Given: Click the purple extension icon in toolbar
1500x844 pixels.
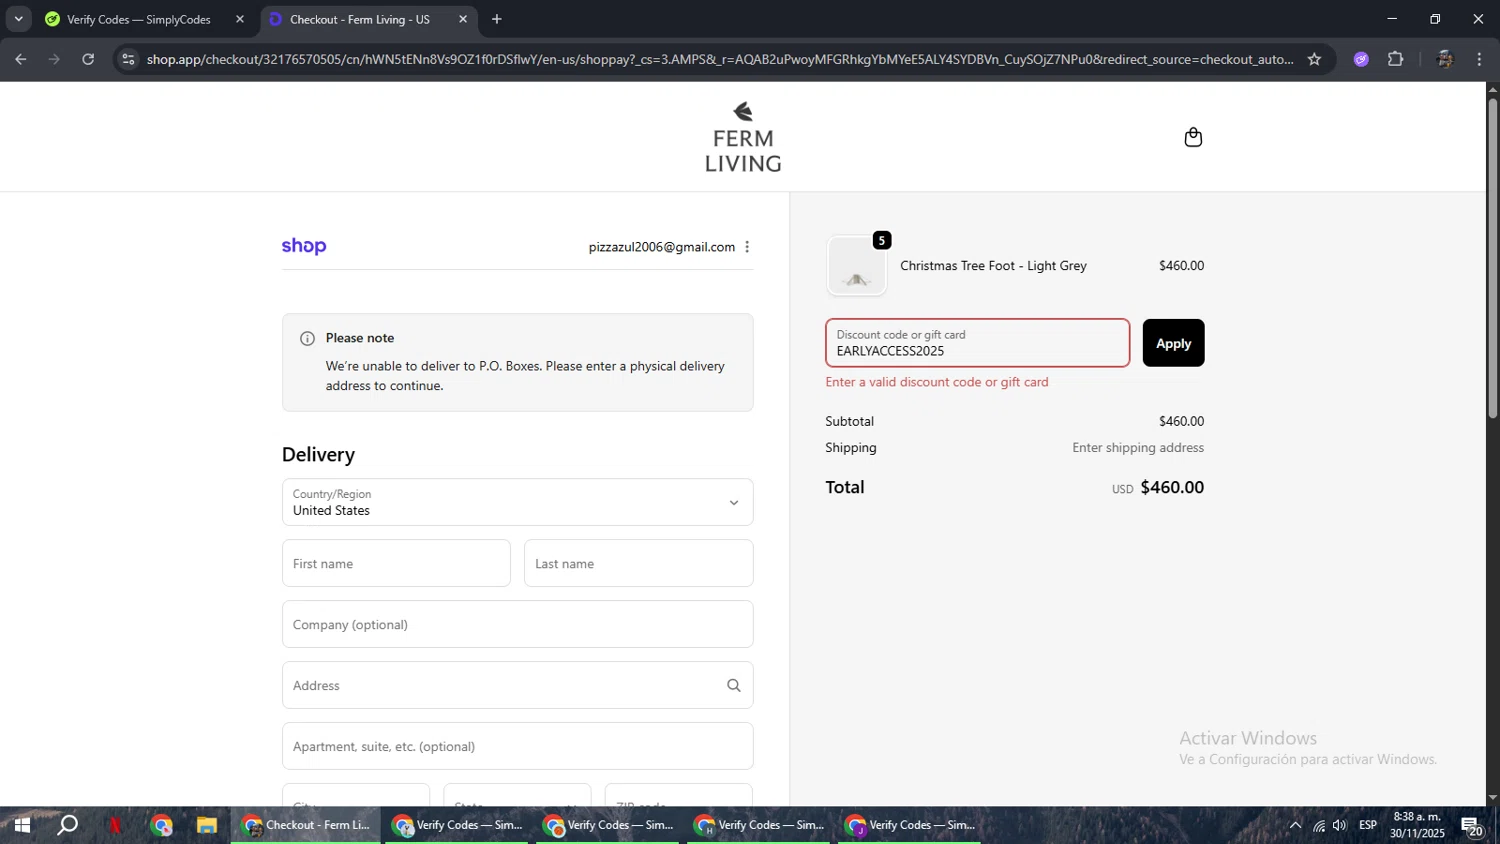Looking at the screenshot, I should point(1361,59).
